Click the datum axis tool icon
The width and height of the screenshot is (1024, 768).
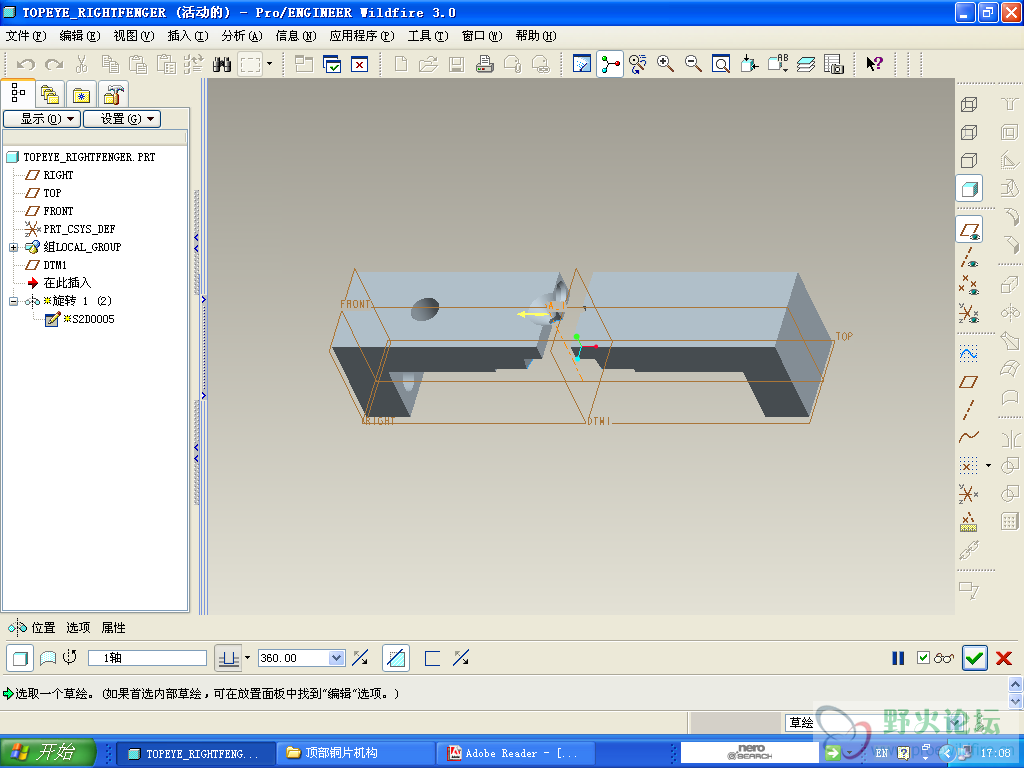(969, 410)
